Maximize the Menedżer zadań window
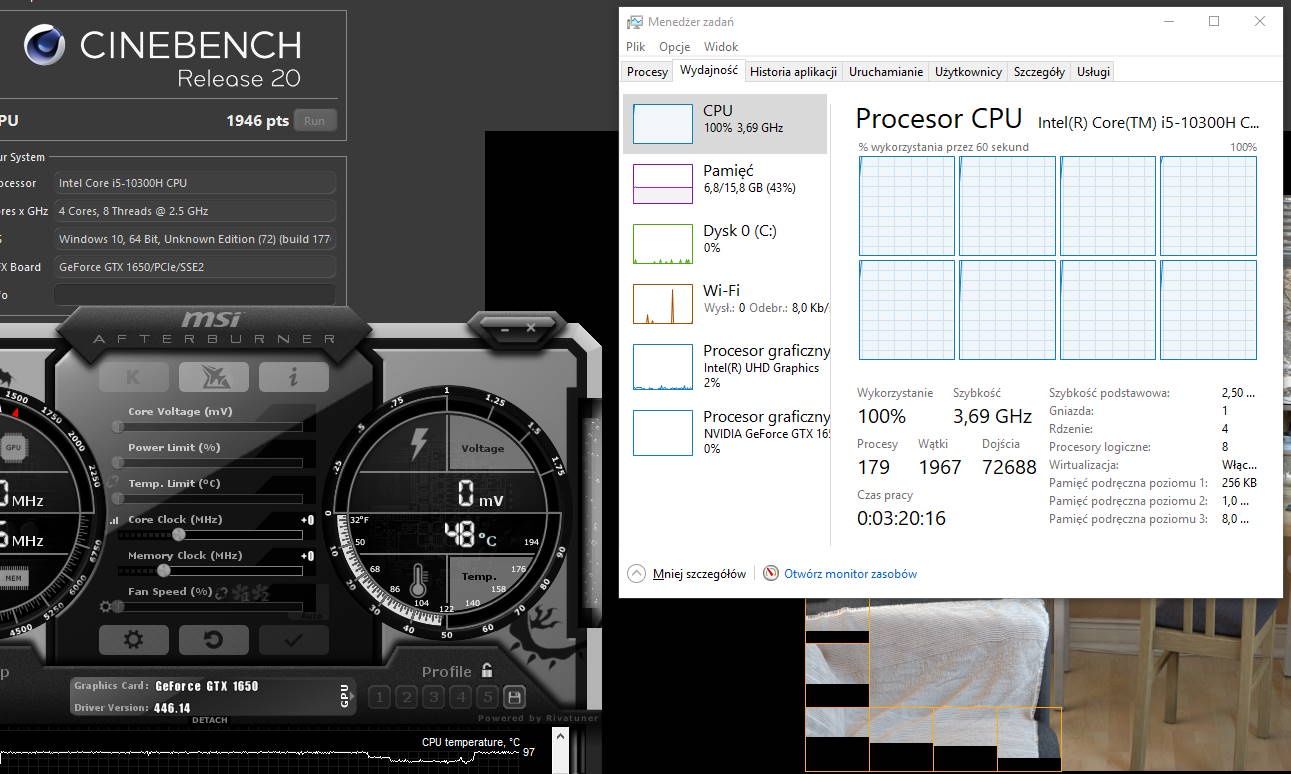This screenshot has height=774, width=1291. pos(1214,21)
